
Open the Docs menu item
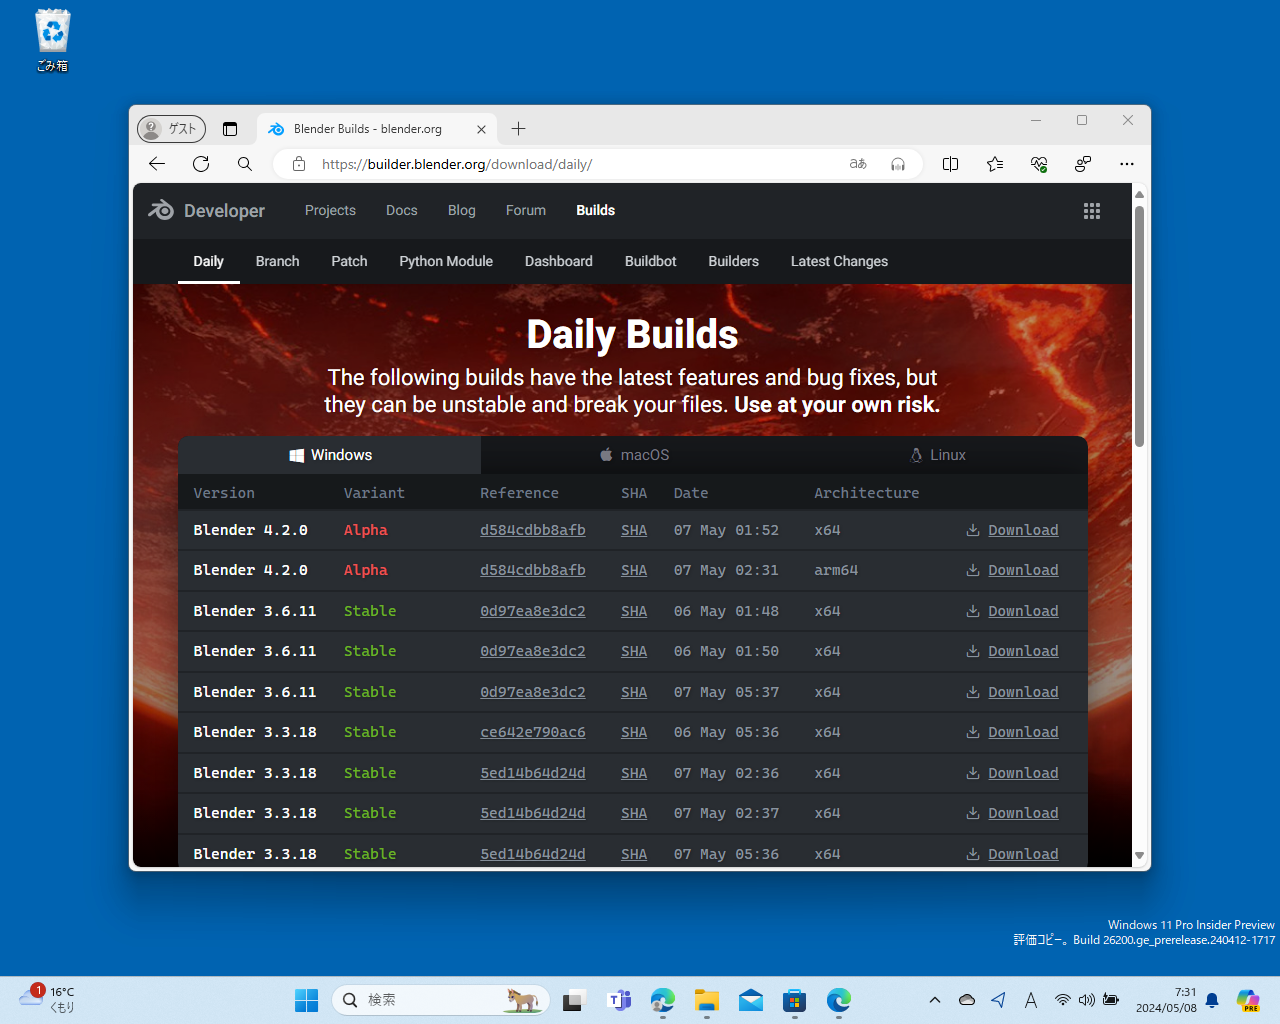click(x=402, y=210)
